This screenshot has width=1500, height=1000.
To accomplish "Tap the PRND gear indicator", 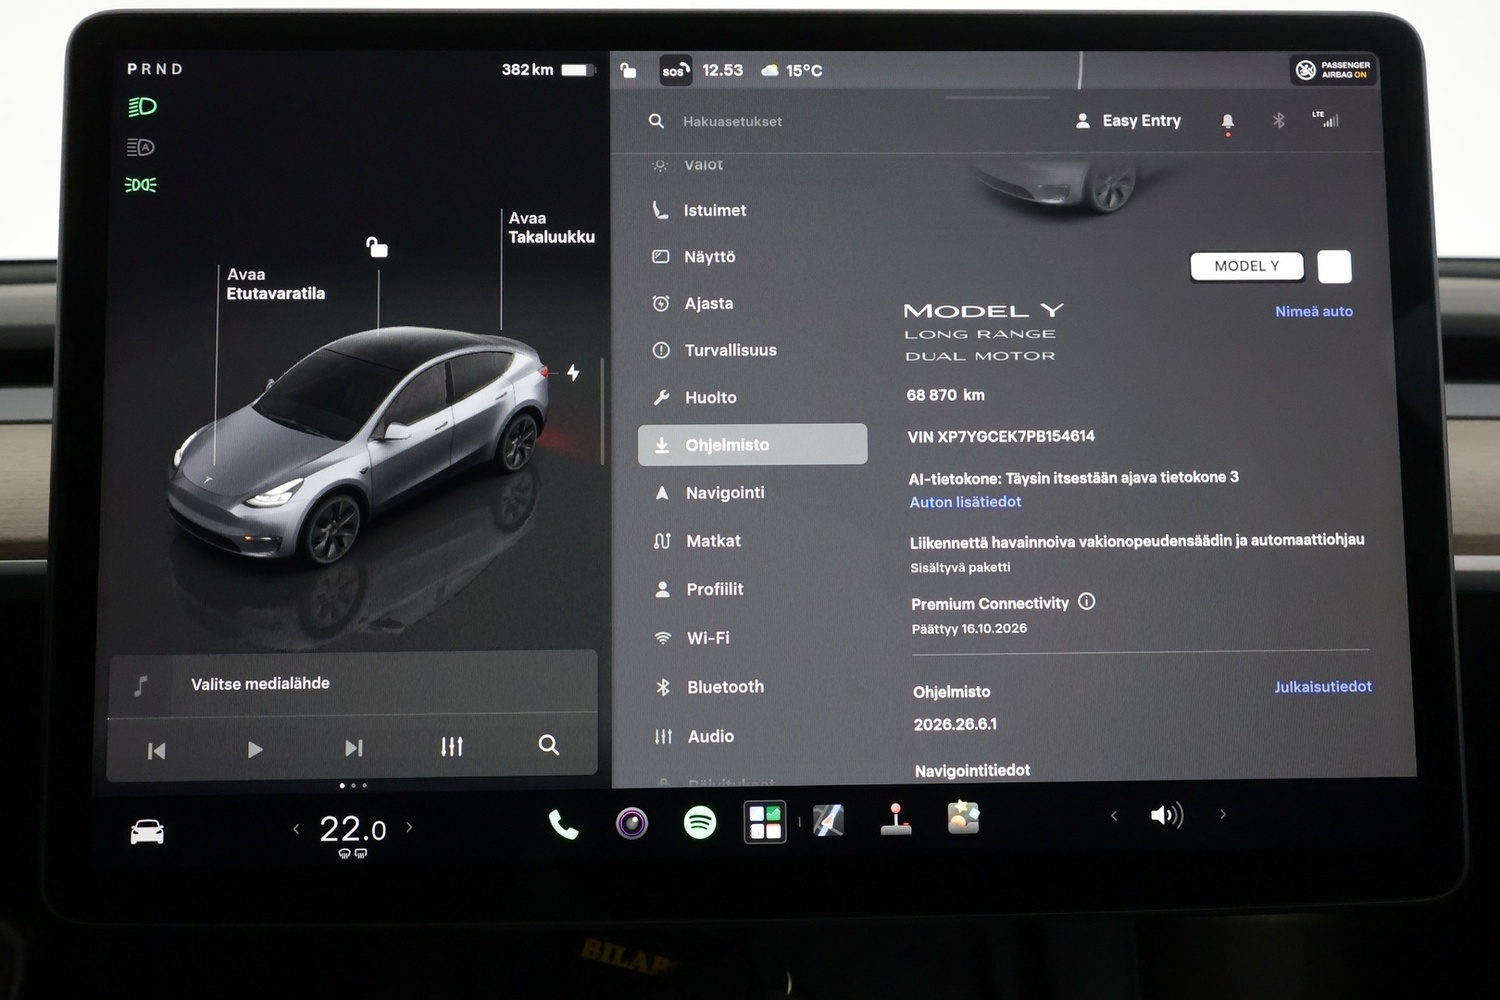I will [x=155, y=69].
